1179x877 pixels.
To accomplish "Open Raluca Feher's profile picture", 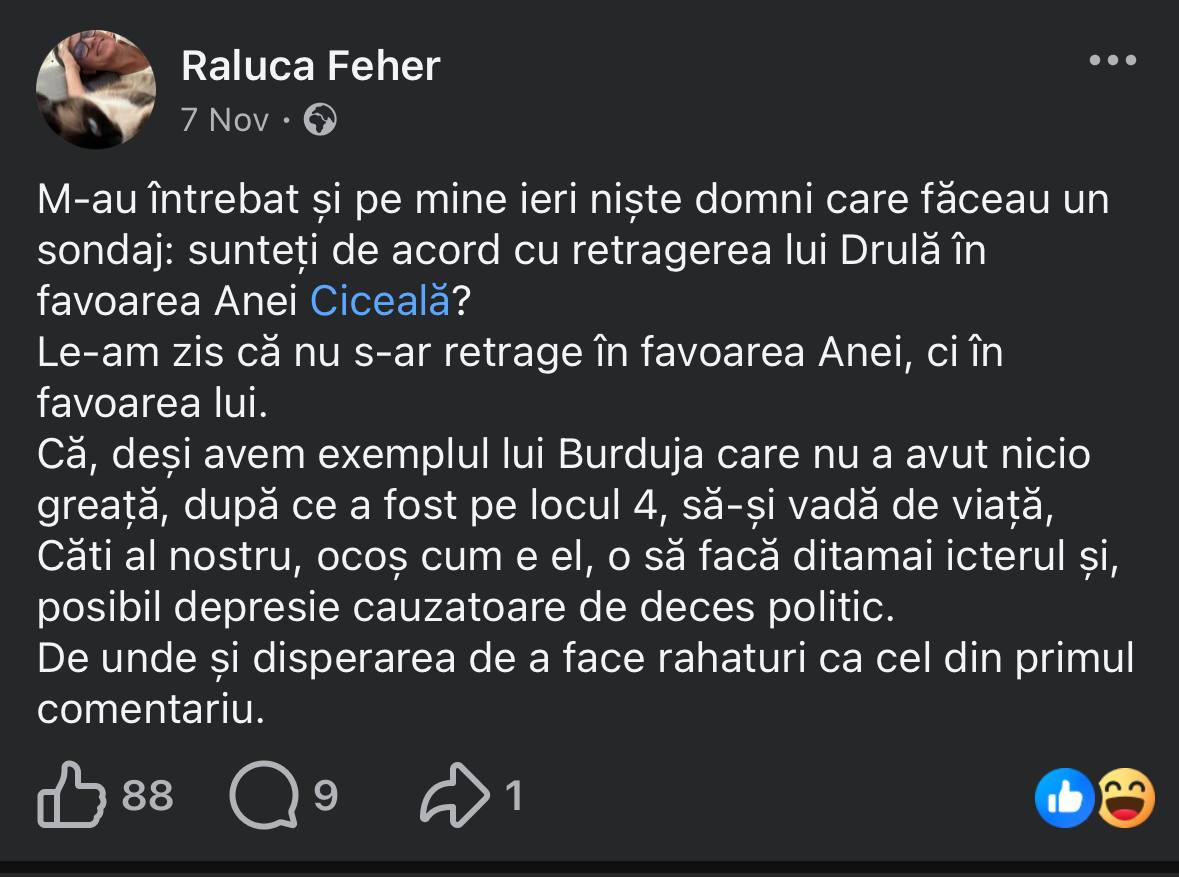I will 96,89.
